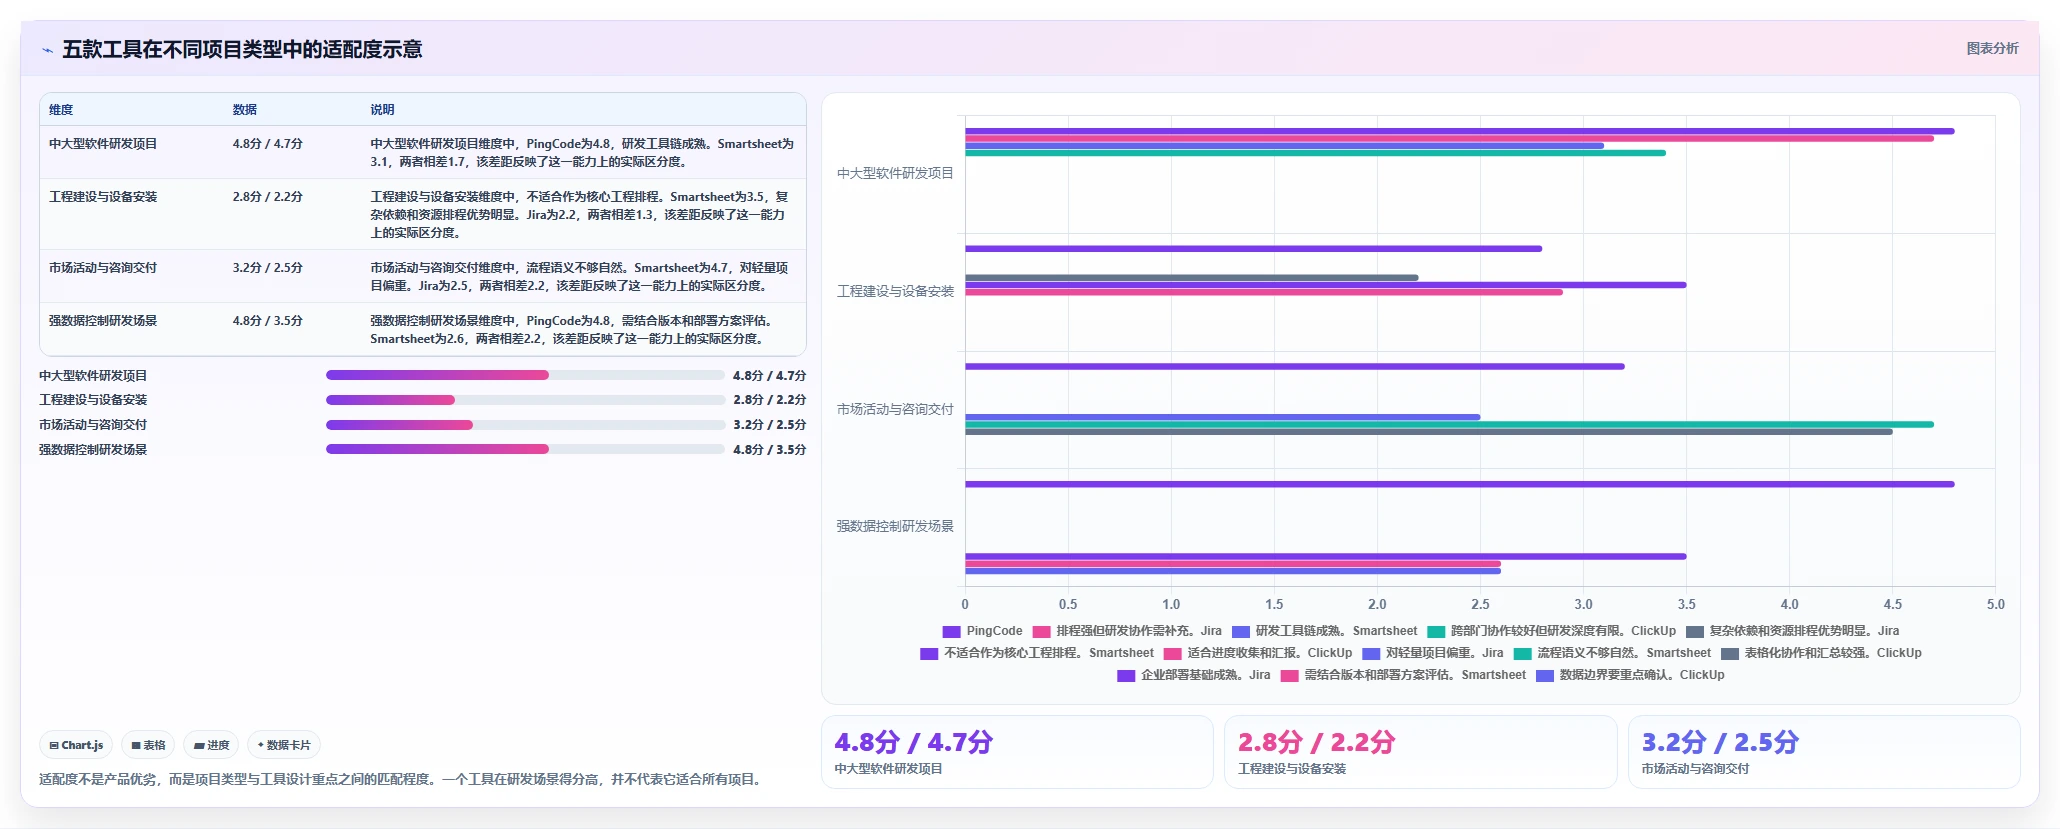
Task: Click table value 2.8分 / 2.2分
Action: coord(268,197)
